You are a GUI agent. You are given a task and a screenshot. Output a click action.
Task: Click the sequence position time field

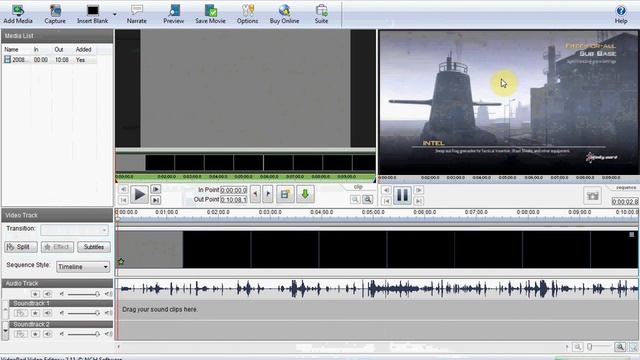coord(624,202)
